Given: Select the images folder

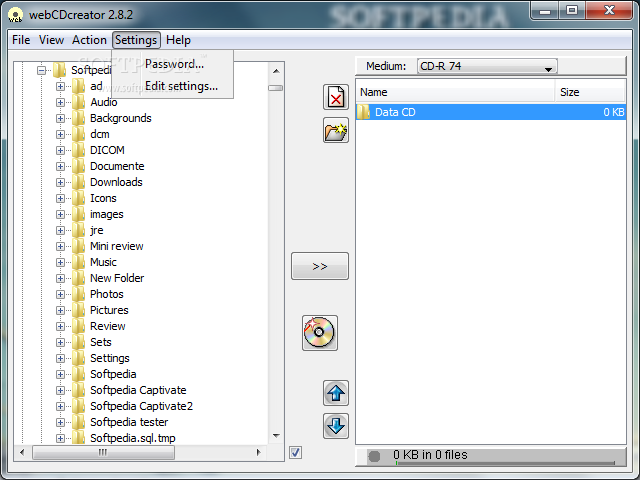Looking at the screenshot, I should click(107, 214).
